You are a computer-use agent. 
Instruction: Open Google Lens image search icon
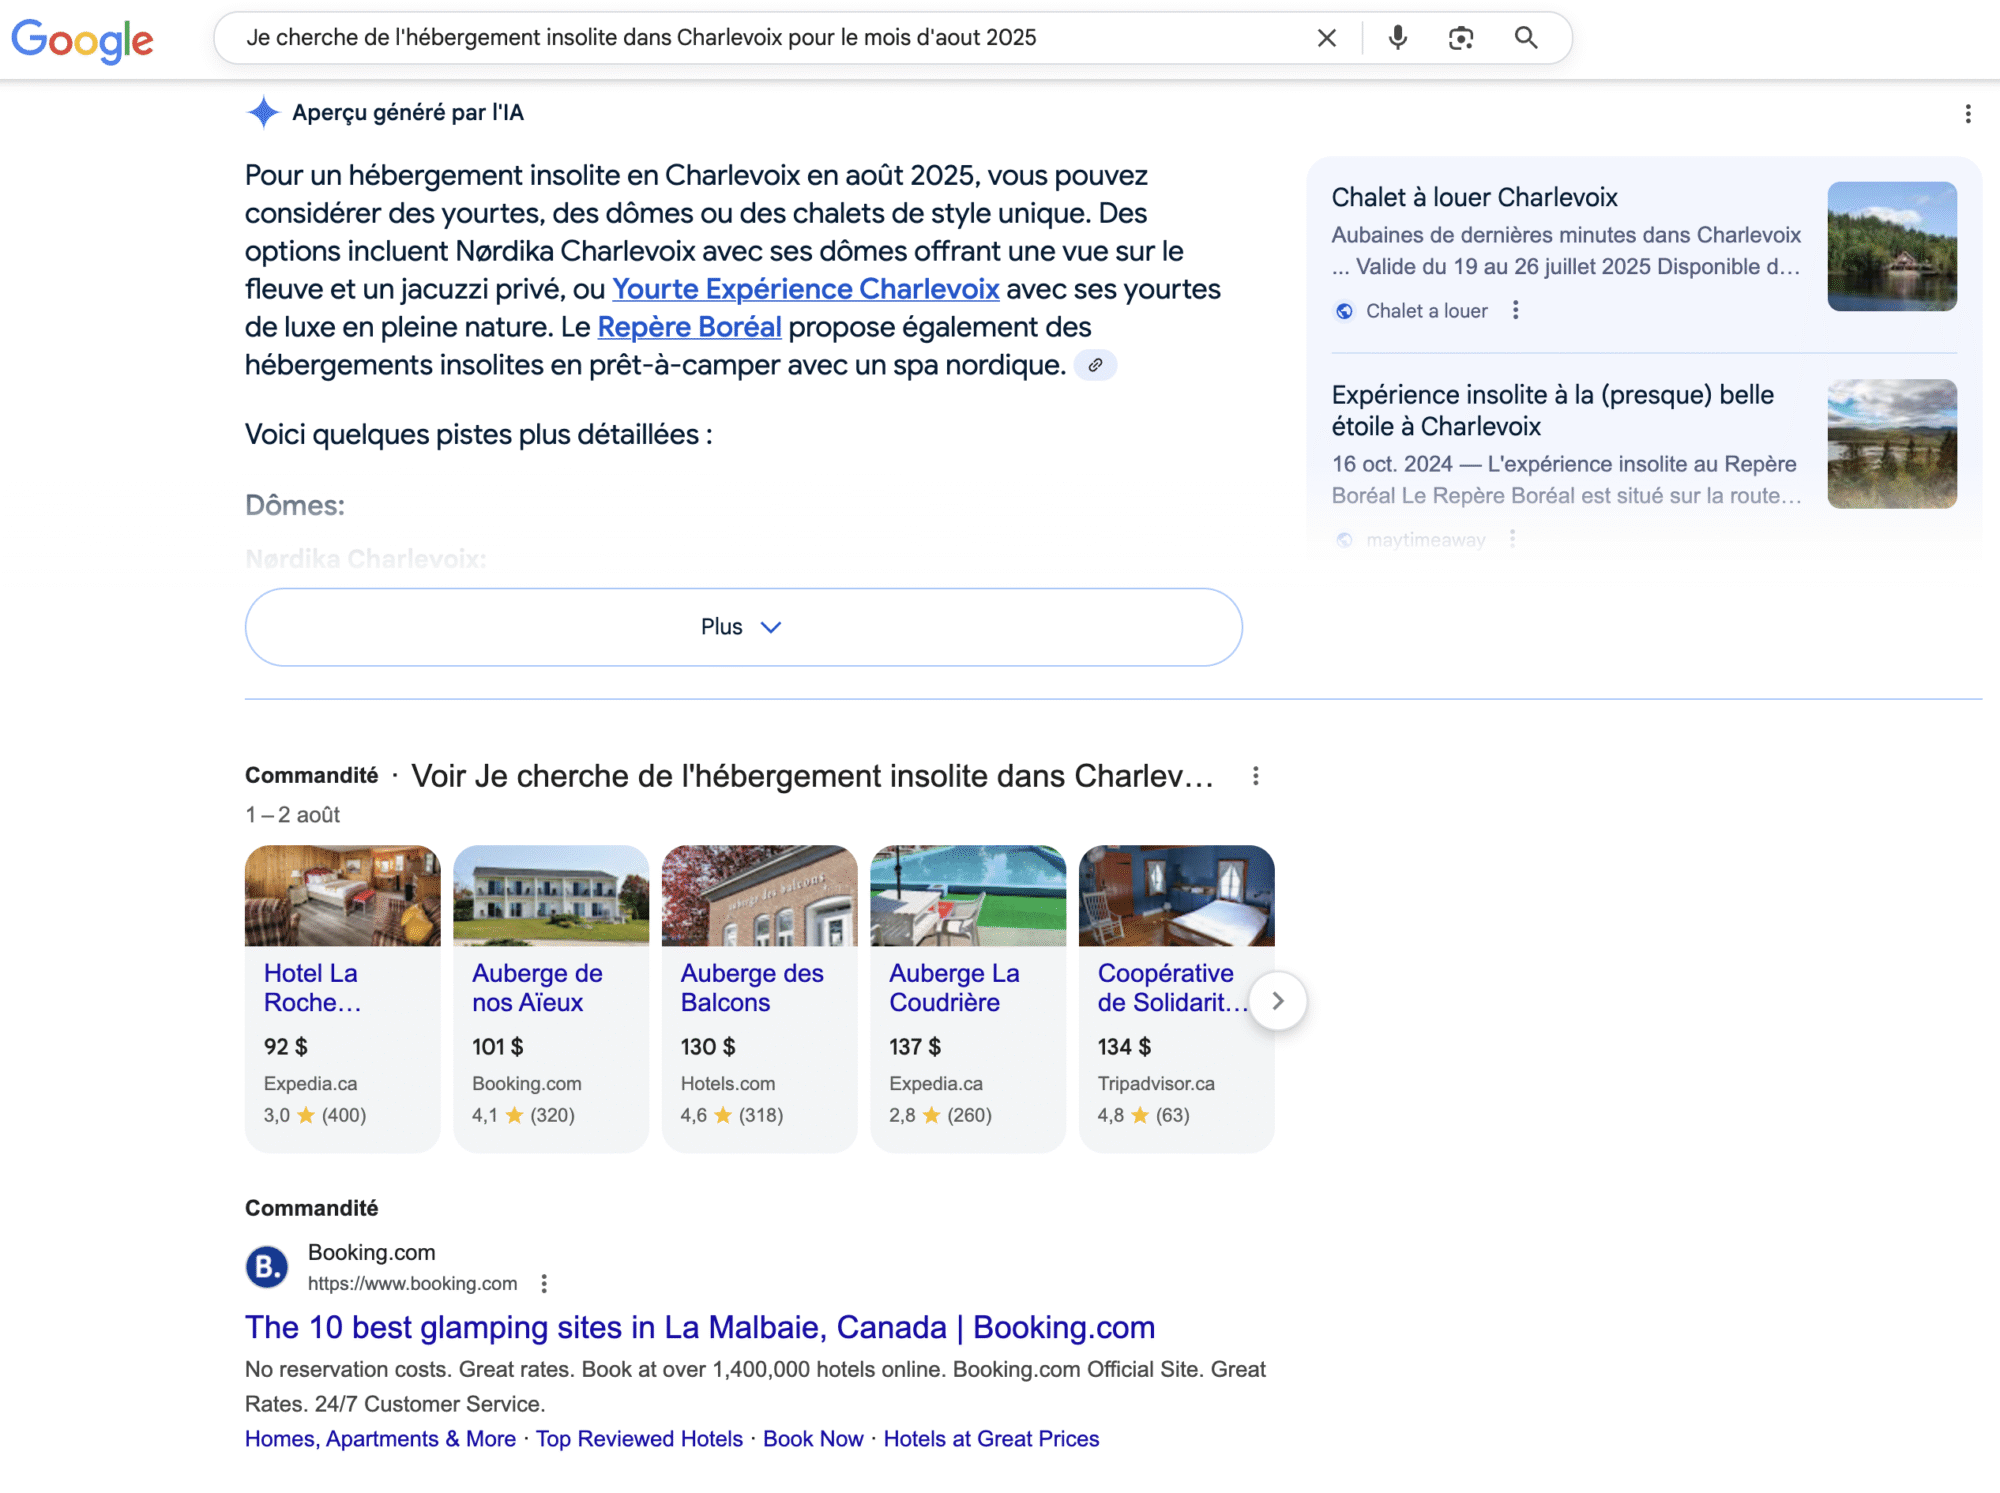pyautogui.click(x=1461, y=38)
